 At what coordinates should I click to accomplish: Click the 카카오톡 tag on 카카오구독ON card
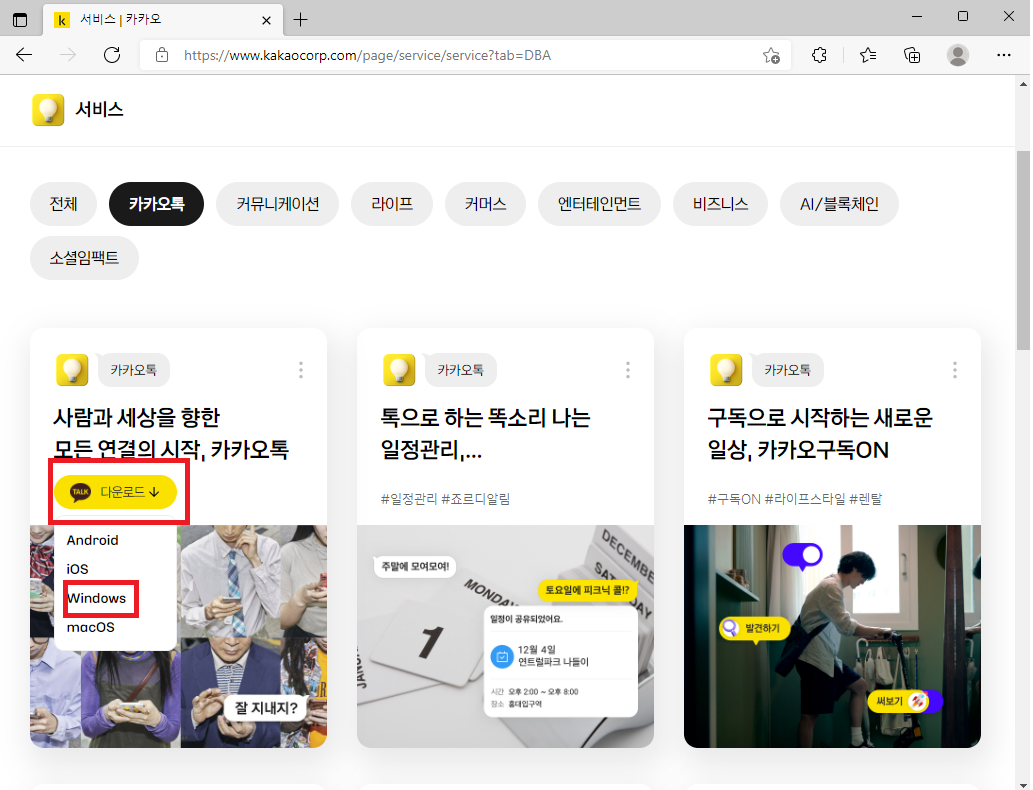click(787, 370)
